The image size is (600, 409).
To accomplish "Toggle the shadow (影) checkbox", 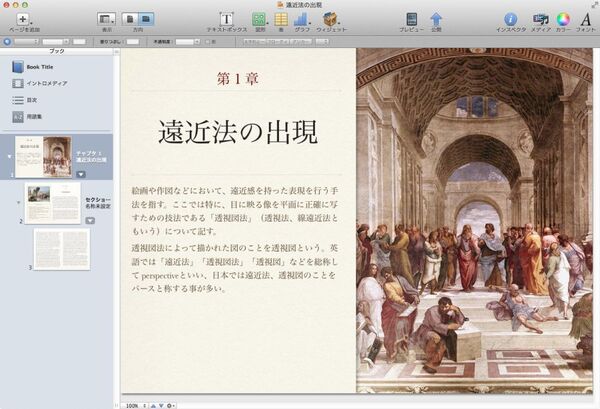I will [208, 42].
